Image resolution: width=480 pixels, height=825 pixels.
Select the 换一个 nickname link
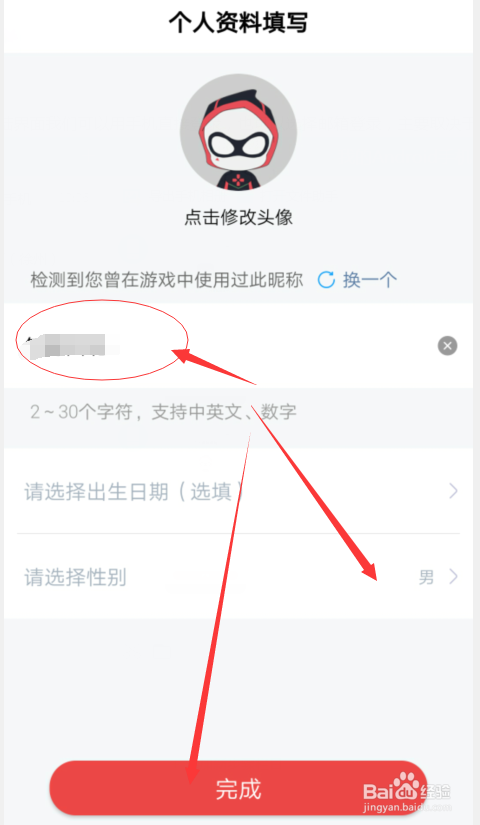point(369,279)
